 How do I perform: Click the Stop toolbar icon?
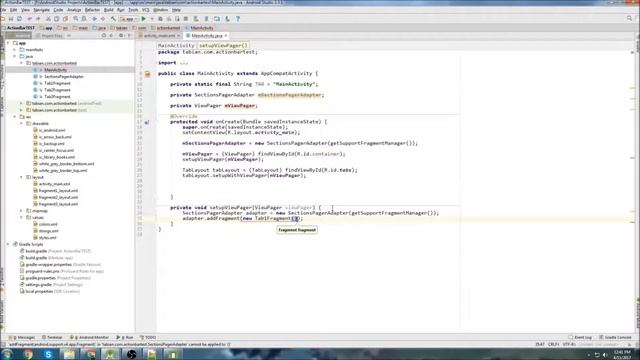tap(186, 19)
